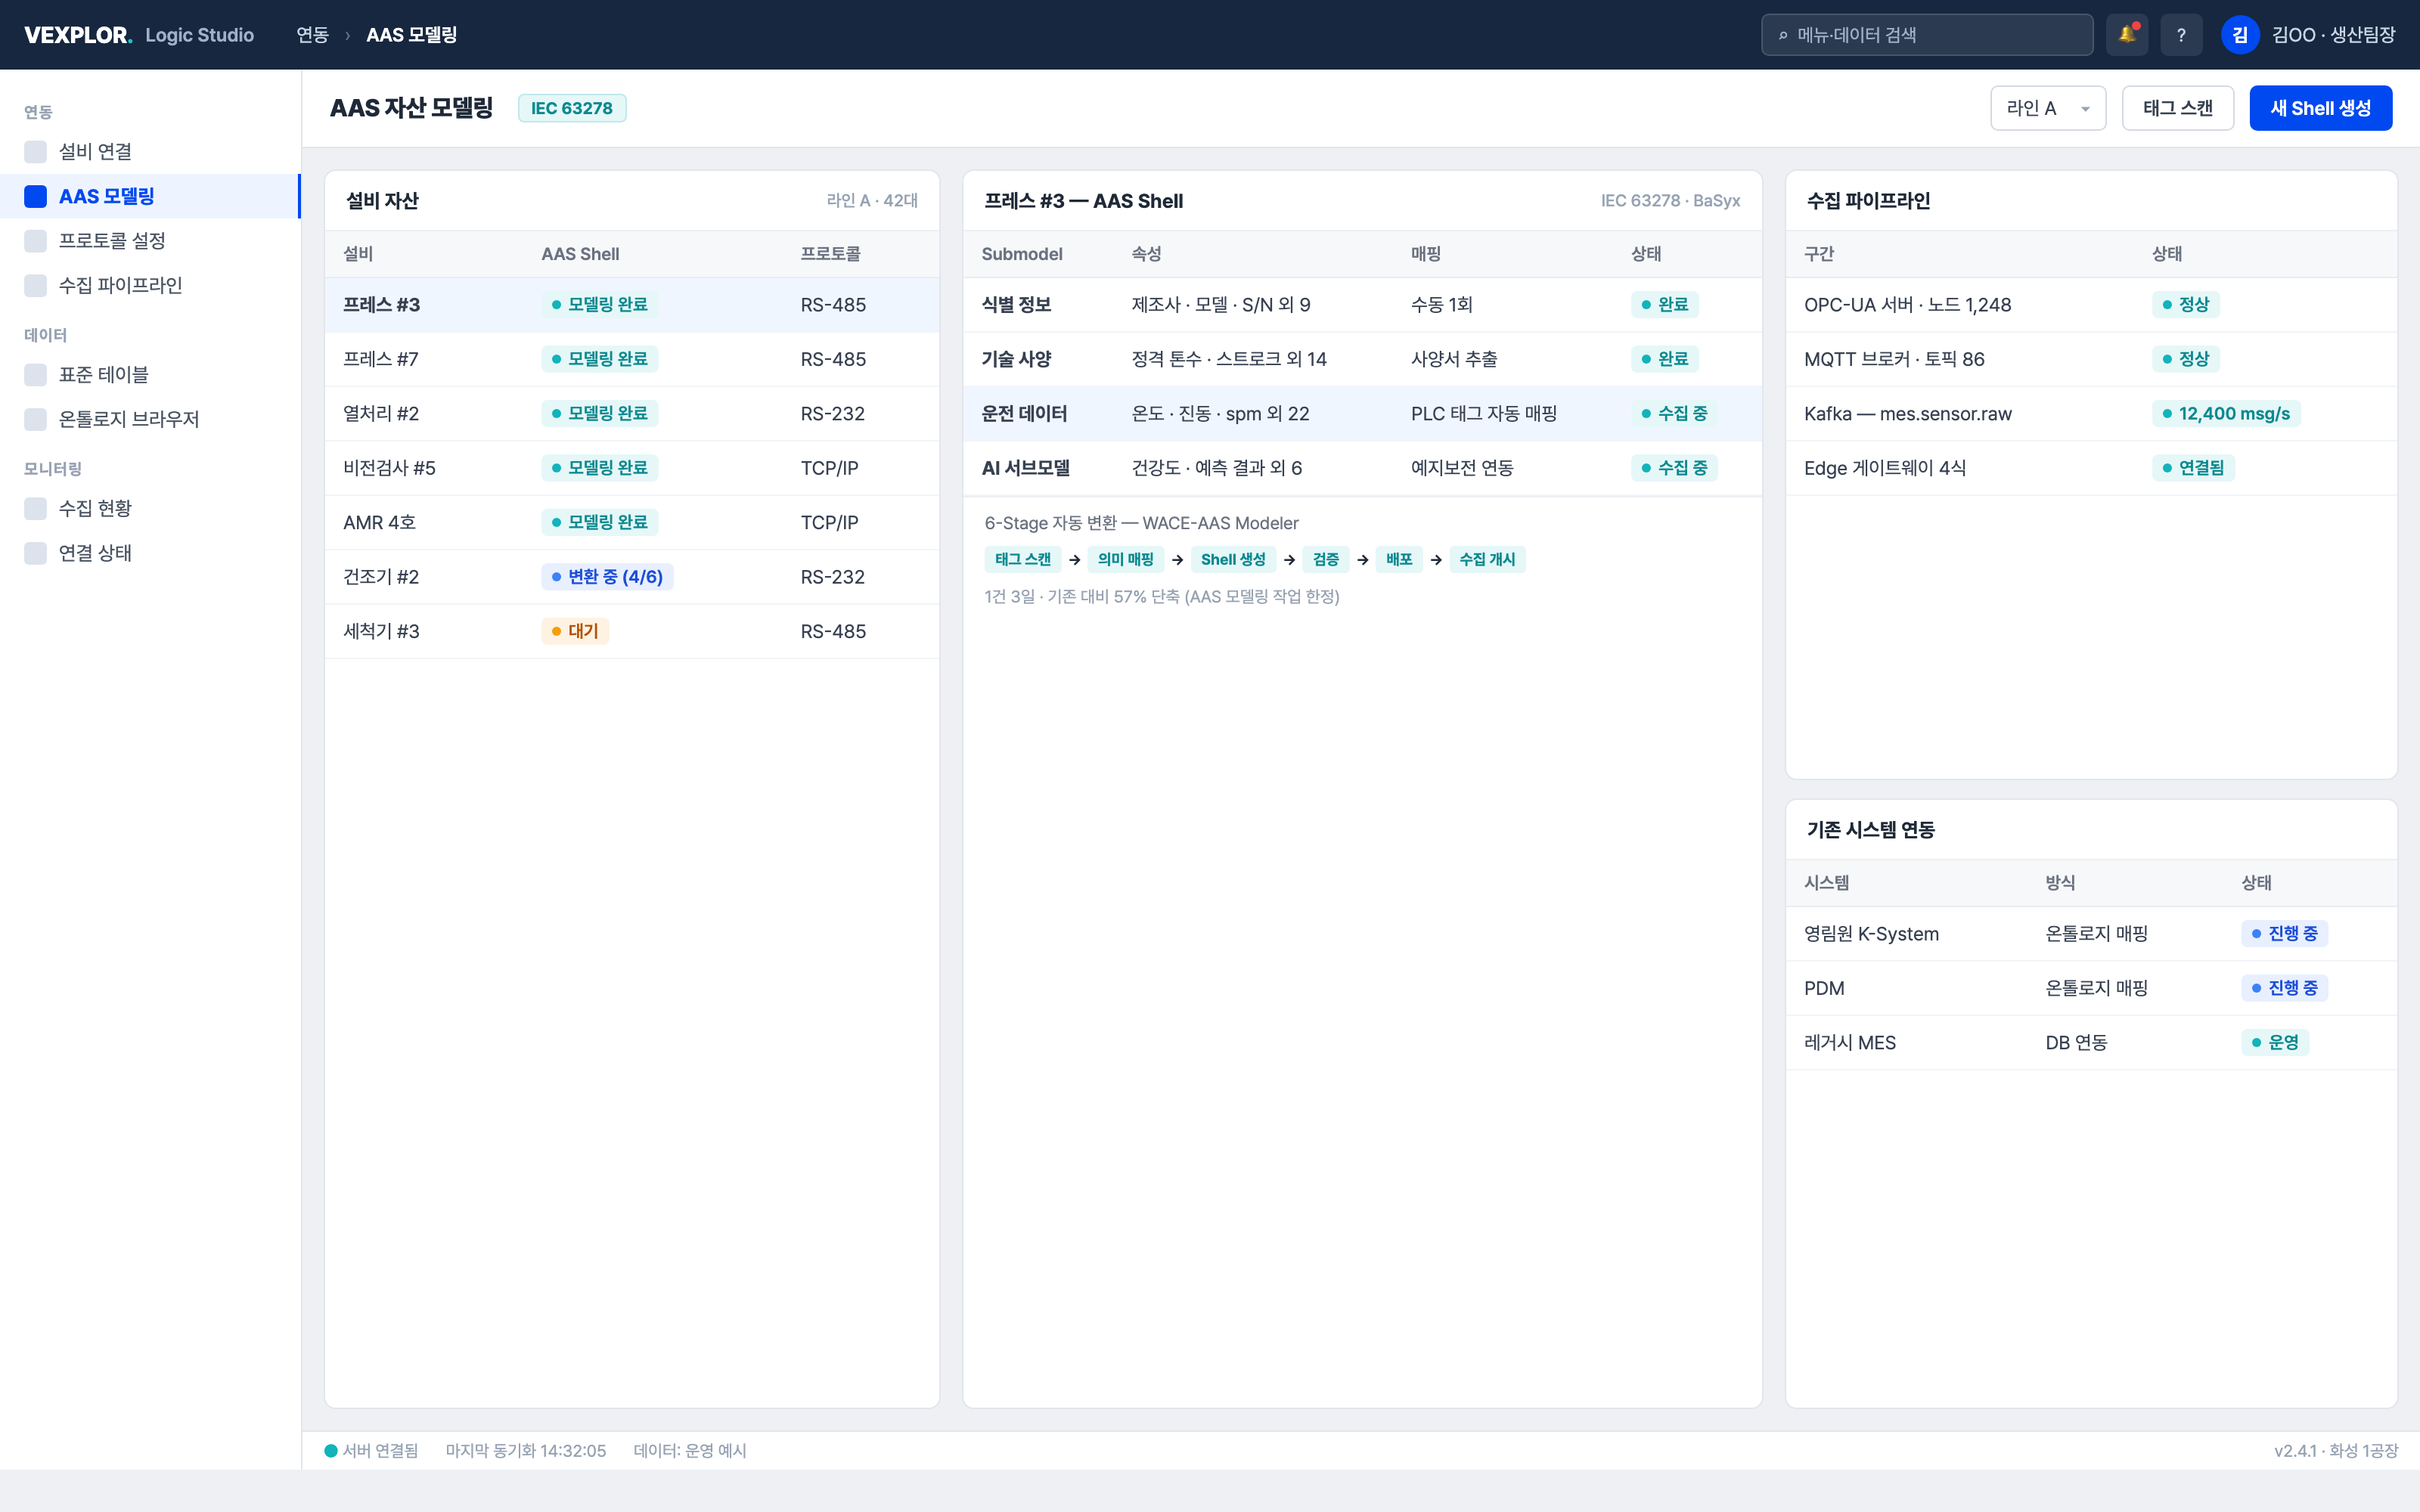2420x1512 pixels.
Task: Click the 메뉴·데이터 검색 search field
Action: (1927, 35)
